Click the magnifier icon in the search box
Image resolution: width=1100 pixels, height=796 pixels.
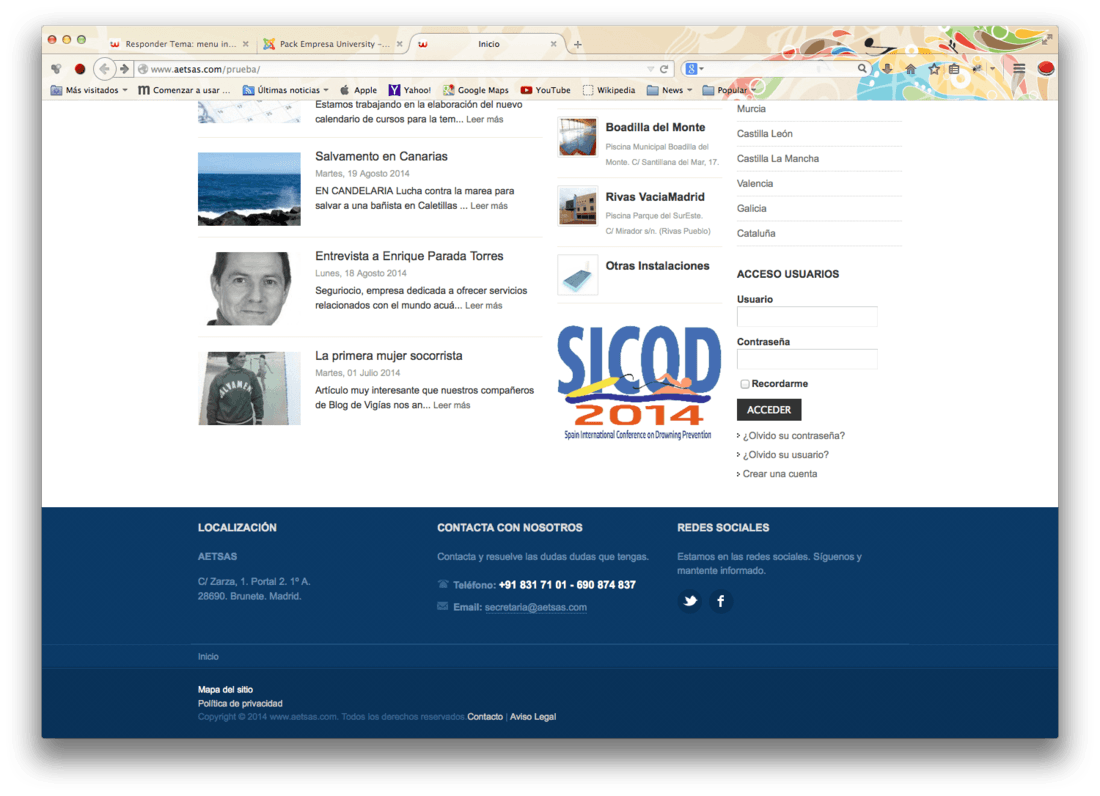[x=861, y=69]
